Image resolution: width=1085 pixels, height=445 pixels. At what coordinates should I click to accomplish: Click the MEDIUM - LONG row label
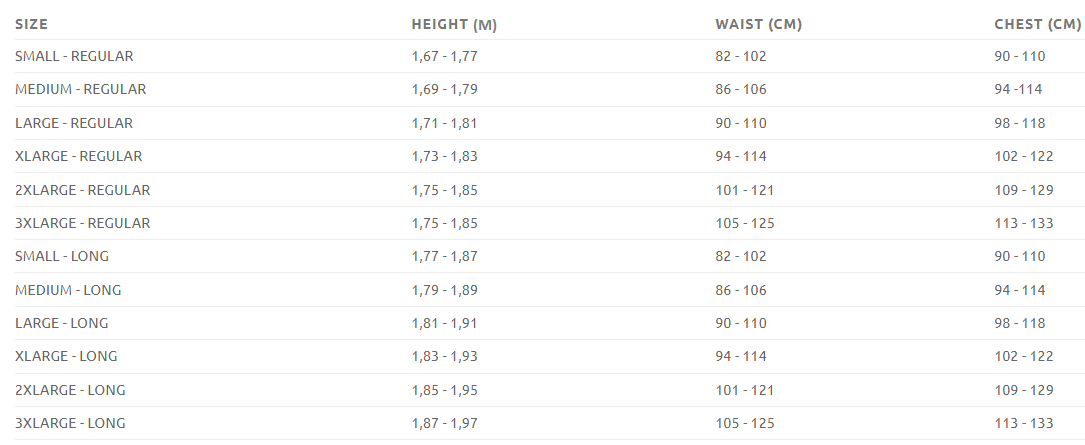coord(68,290)
